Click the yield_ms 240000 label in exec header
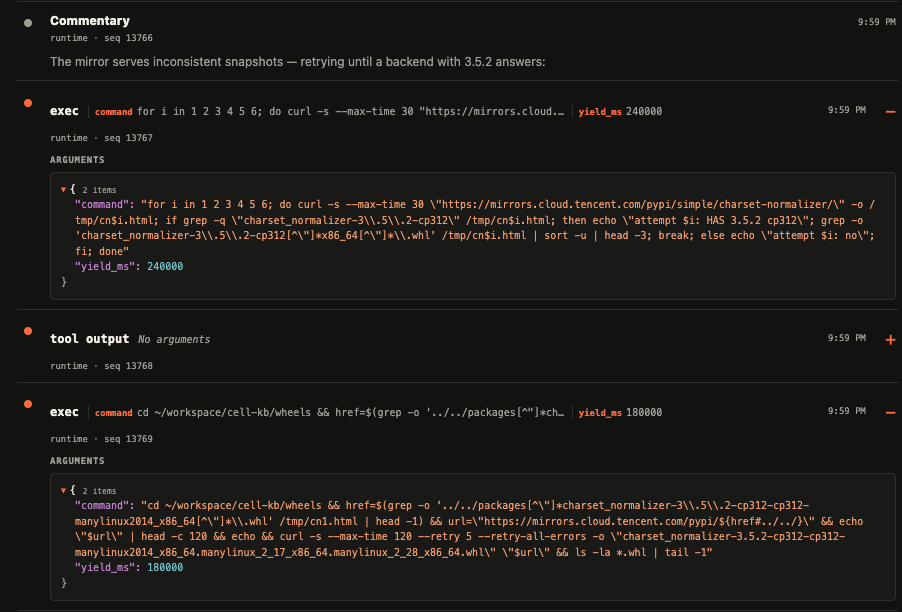Screen dimensions: 902x612 pos(620,112)
